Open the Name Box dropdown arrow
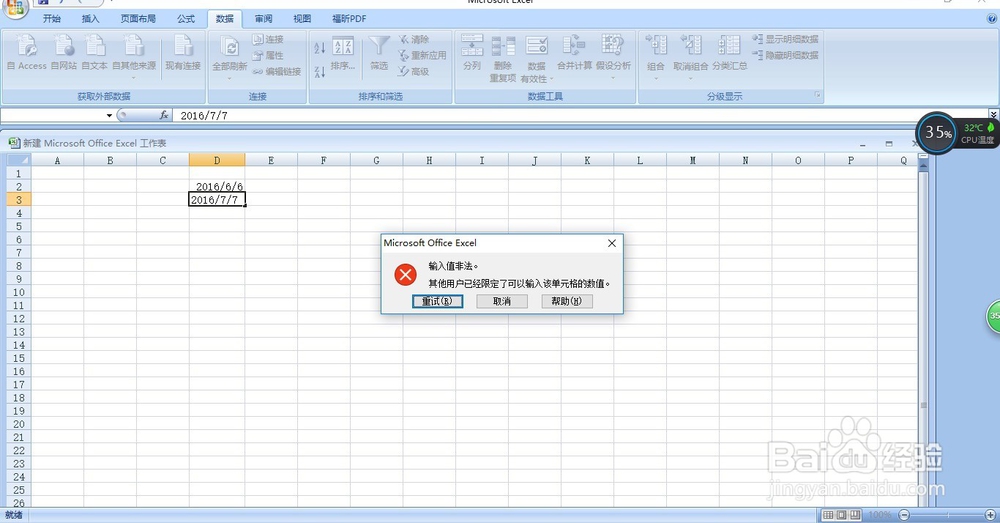Image resolution: width=1000 pixels, height=523 pixels. tap(109, 115)
